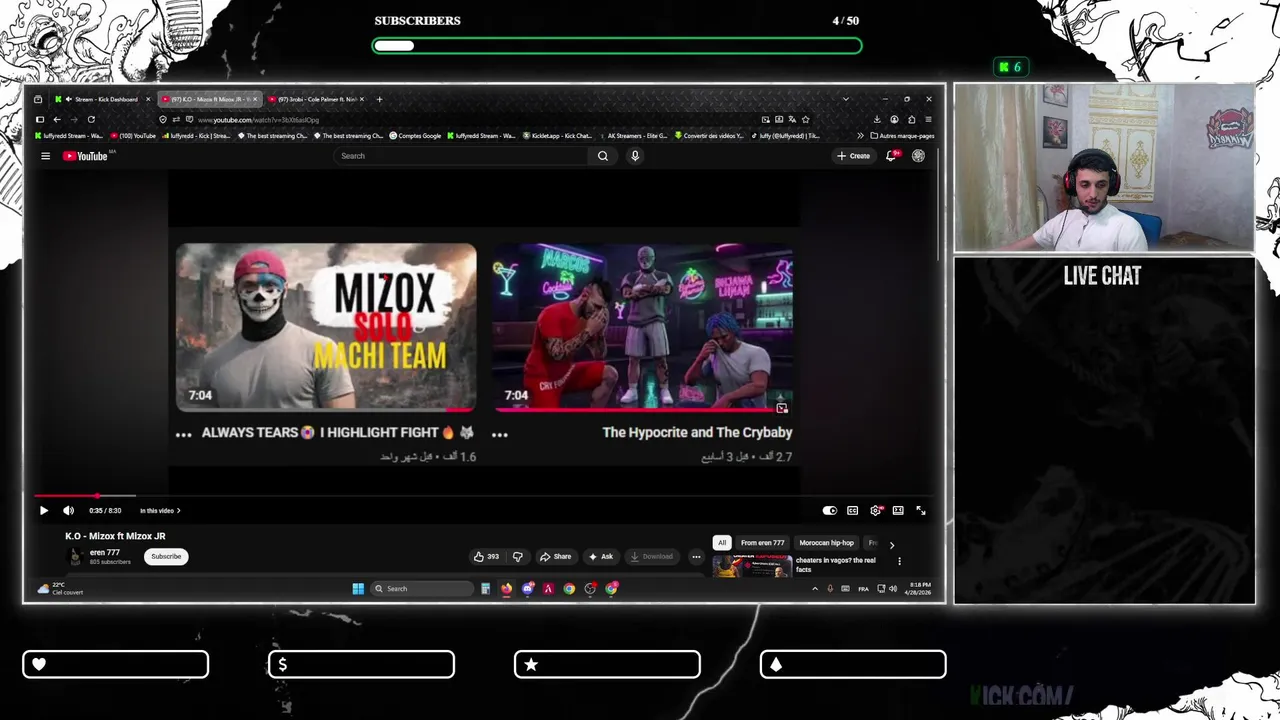Open more actions beside Download
This screenshot has width=1280, height=720.
[x=696, y=556]
